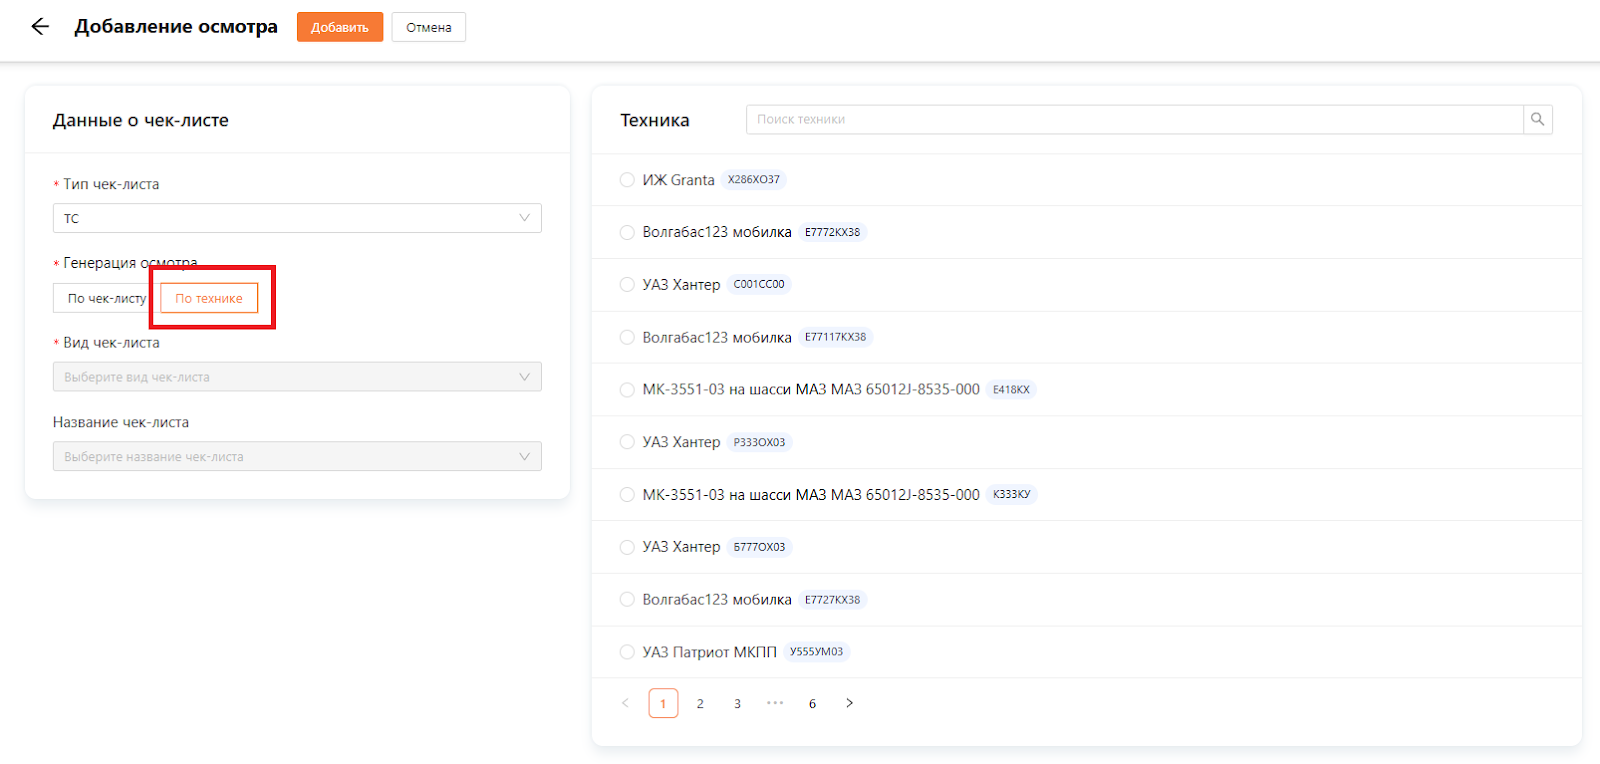
Task: Click the search magnifier icon
Action: tap(1537, 119)
